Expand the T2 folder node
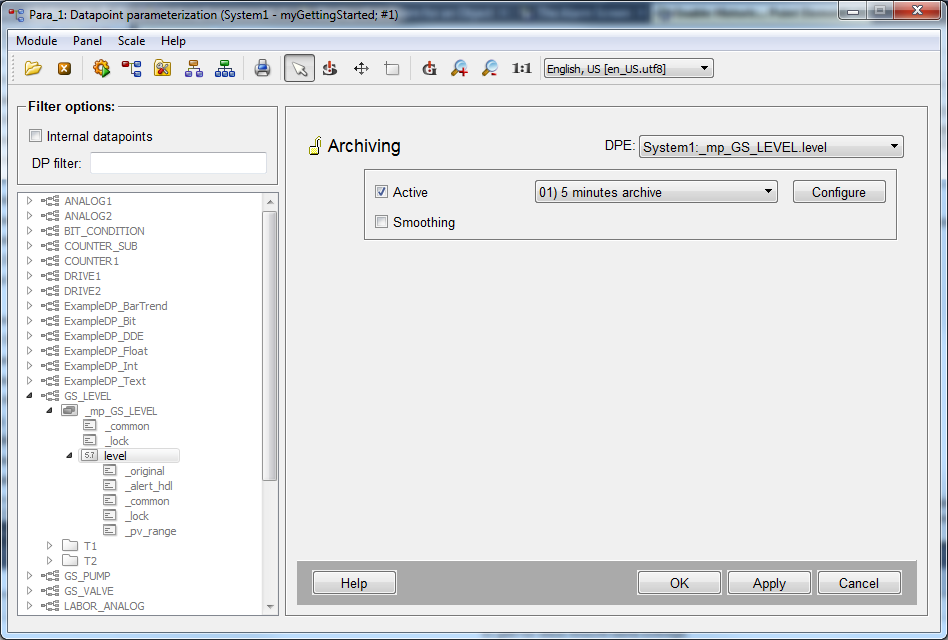Image resolution: width=948 pixels, height=640 pixels. 50,560
